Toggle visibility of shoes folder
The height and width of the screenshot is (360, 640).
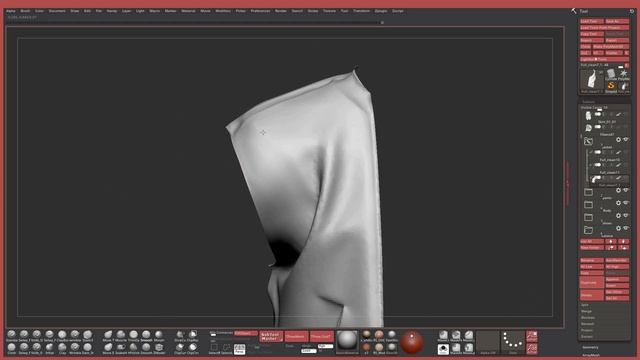626,216
